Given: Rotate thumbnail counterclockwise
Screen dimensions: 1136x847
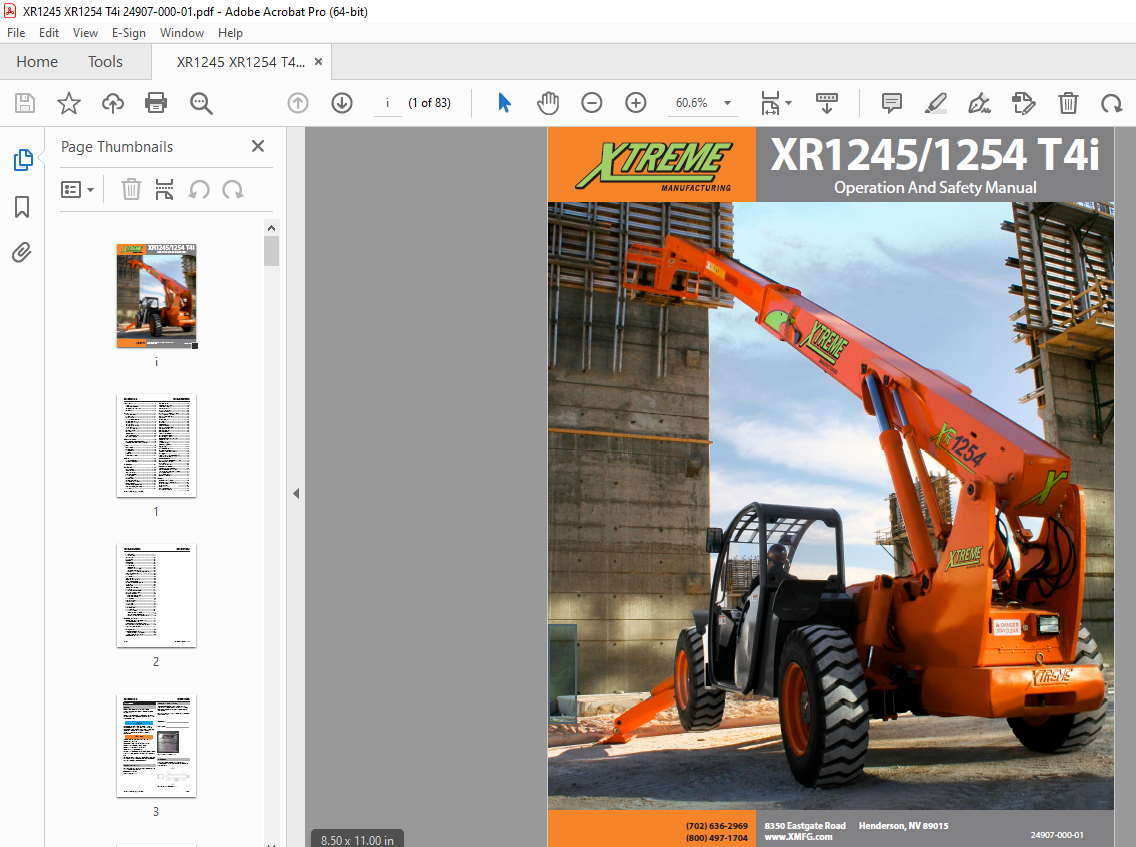Looking at the screenshot, I should click(x=199, y=190).
